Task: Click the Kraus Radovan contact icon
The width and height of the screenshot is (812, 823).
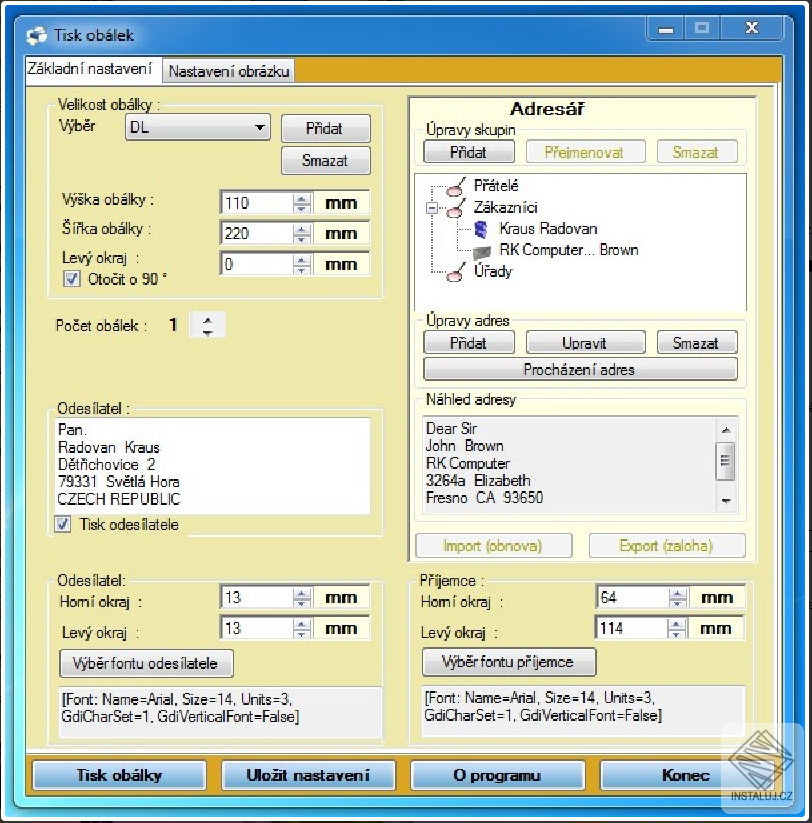Action: tap(481, 229)
